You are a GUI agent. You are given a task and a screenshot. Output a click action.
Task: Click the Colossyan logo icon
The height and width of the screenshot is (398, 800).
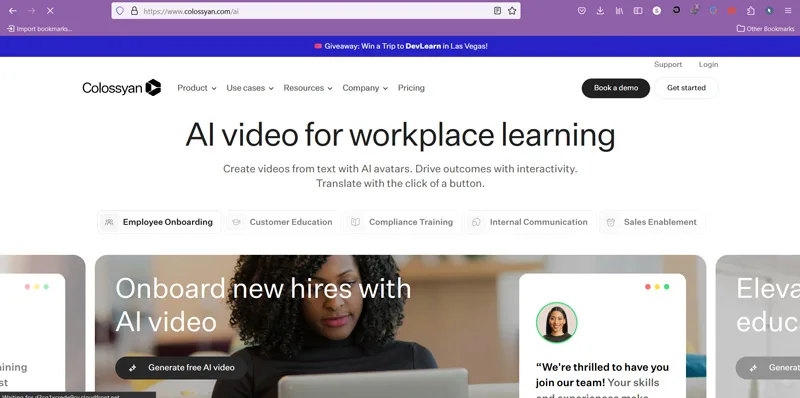pos(153,88)
